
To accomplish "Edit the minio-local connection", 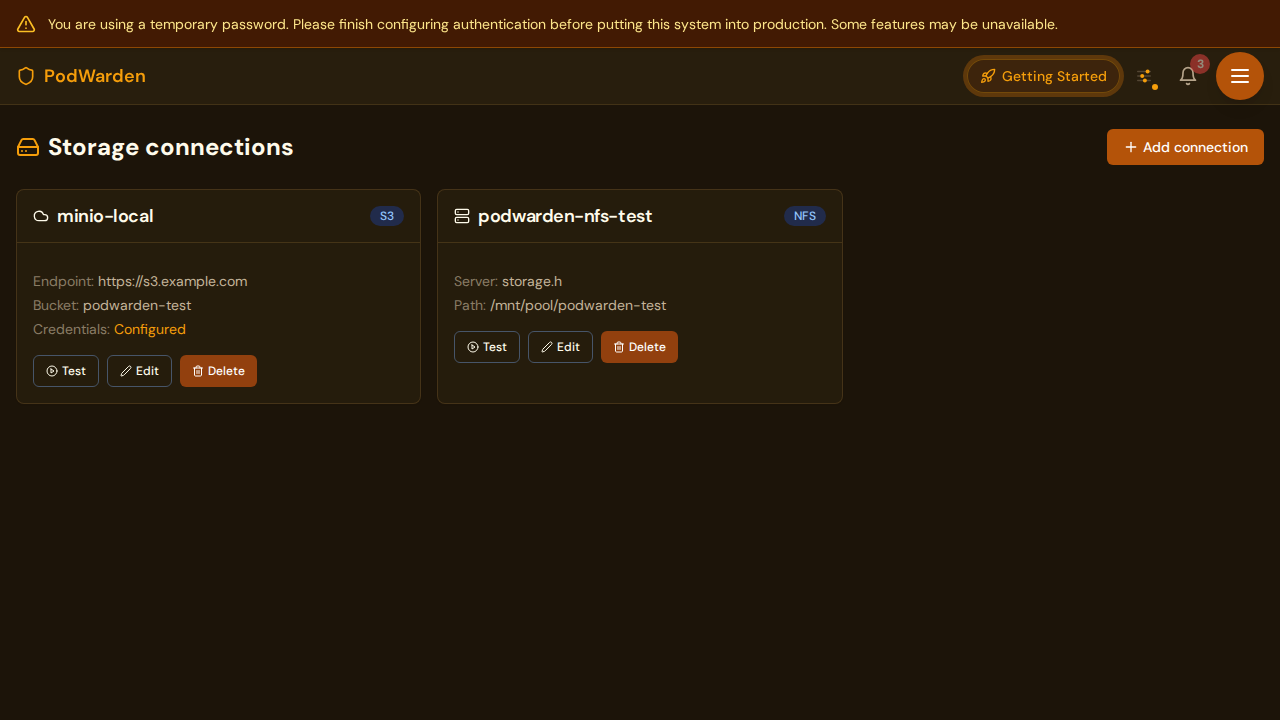I will pyautogui.click(x=139, y=371).
